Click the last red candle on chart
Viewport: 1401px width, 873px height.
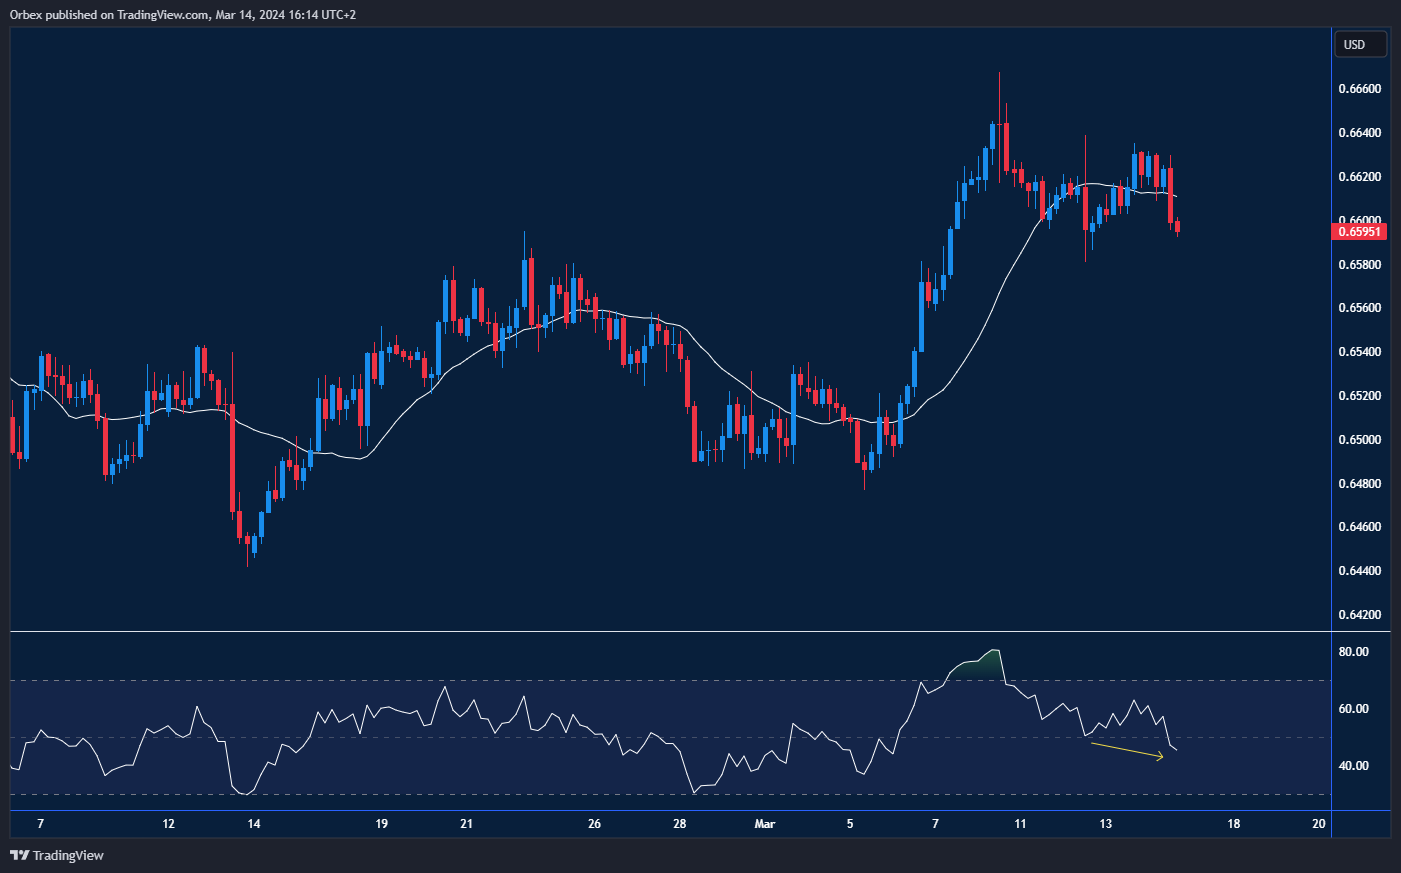(x=1178, y=227)
